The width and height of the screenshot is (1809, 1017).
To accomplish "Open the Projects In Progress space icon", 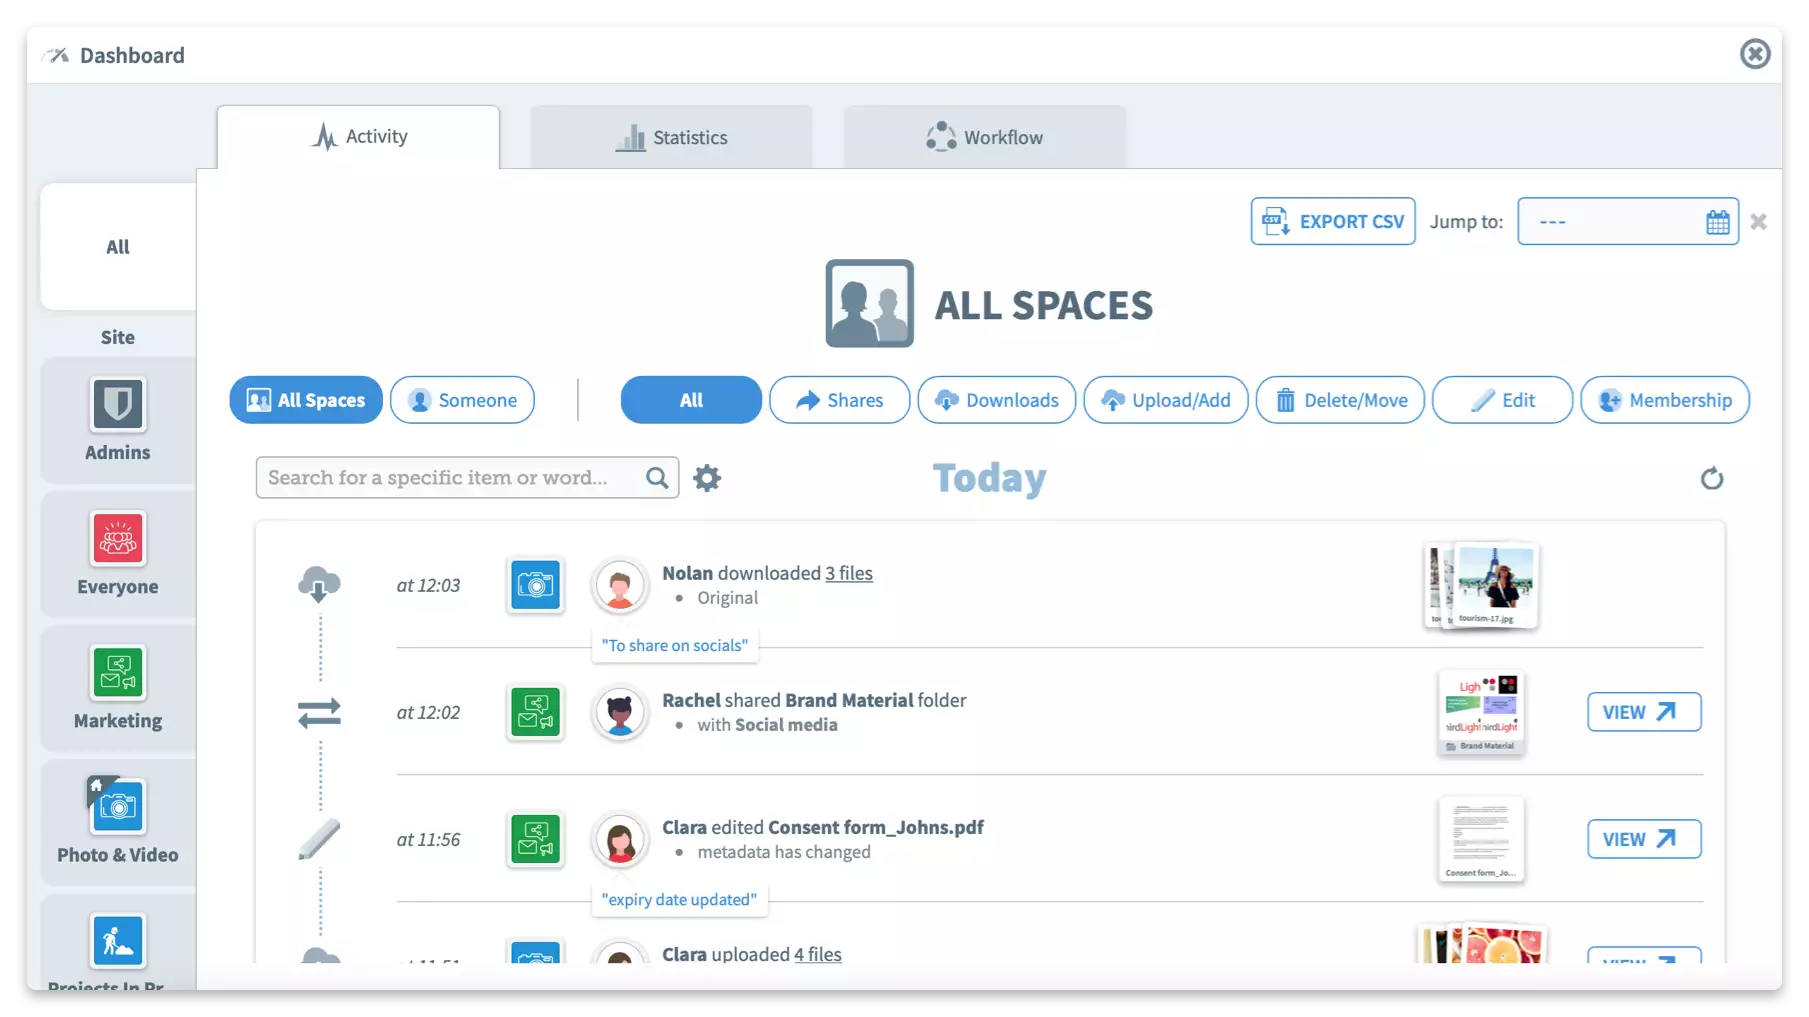I will [x=118, y=940].
